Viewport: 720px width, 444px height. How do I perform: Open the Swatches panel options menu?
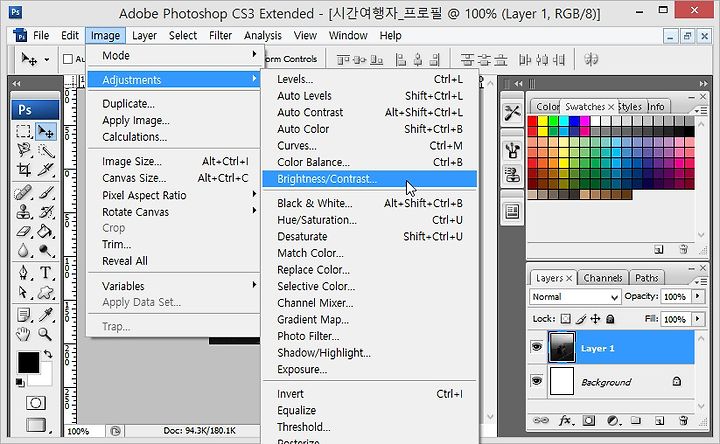(x=700, y=111)
